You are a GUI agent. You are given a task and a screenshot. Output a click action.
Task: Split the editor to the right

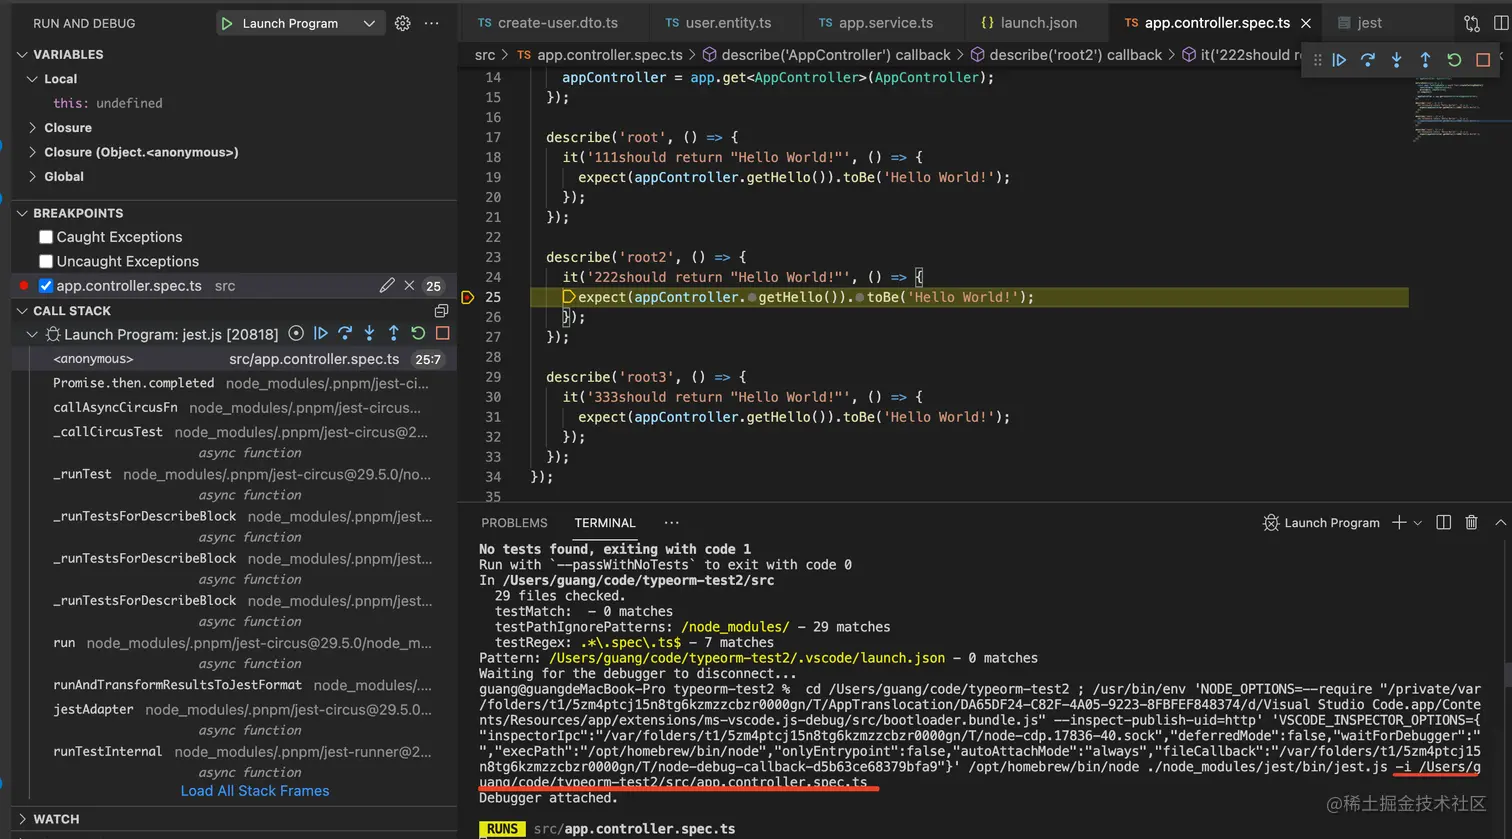coord(1500,23)
